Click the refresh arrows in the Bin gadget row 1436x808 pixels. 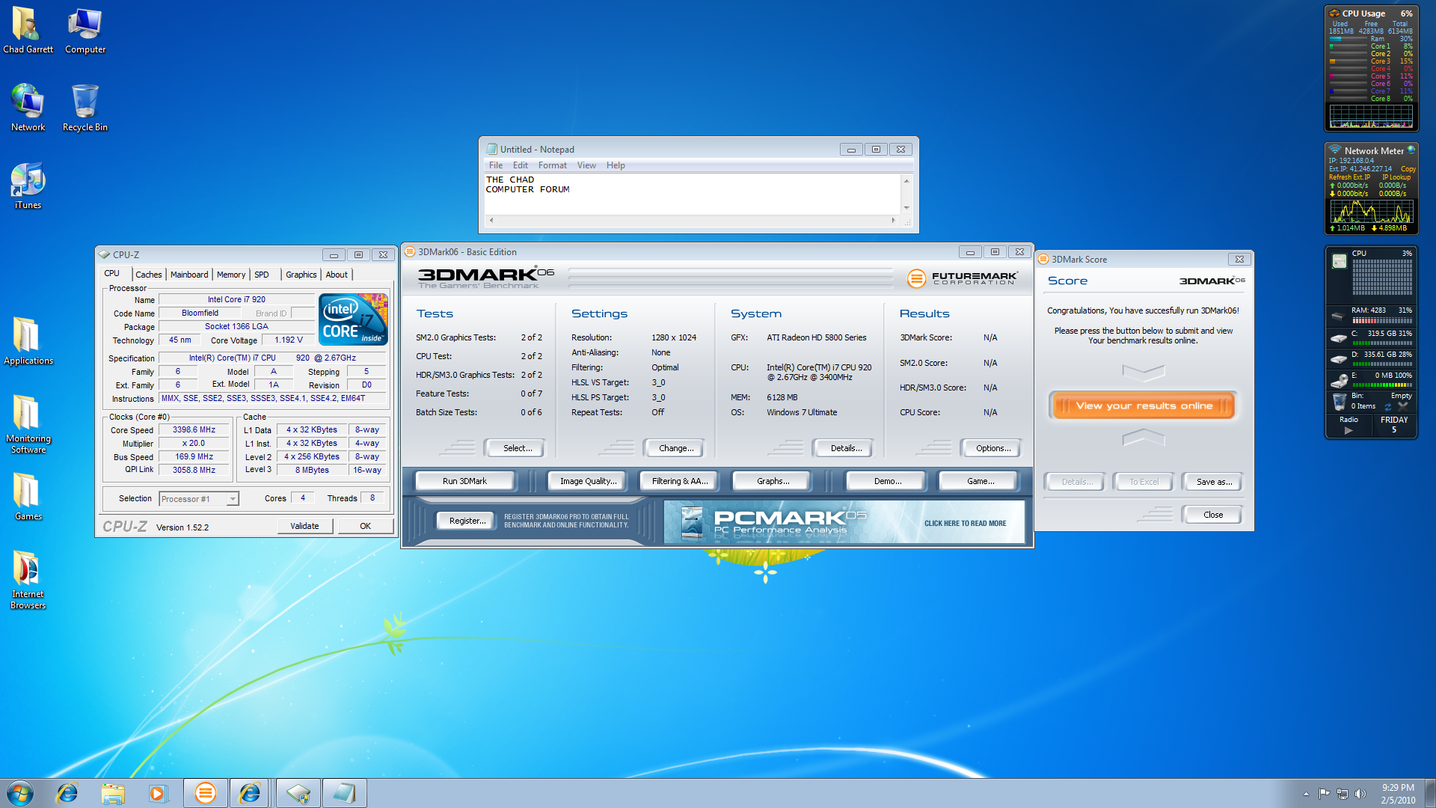click(x=1388, y=406)
